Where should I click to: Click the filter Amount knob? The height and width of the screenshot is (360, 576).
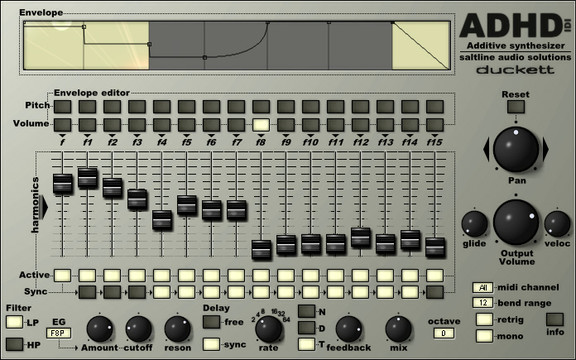[x=100, y=329]
